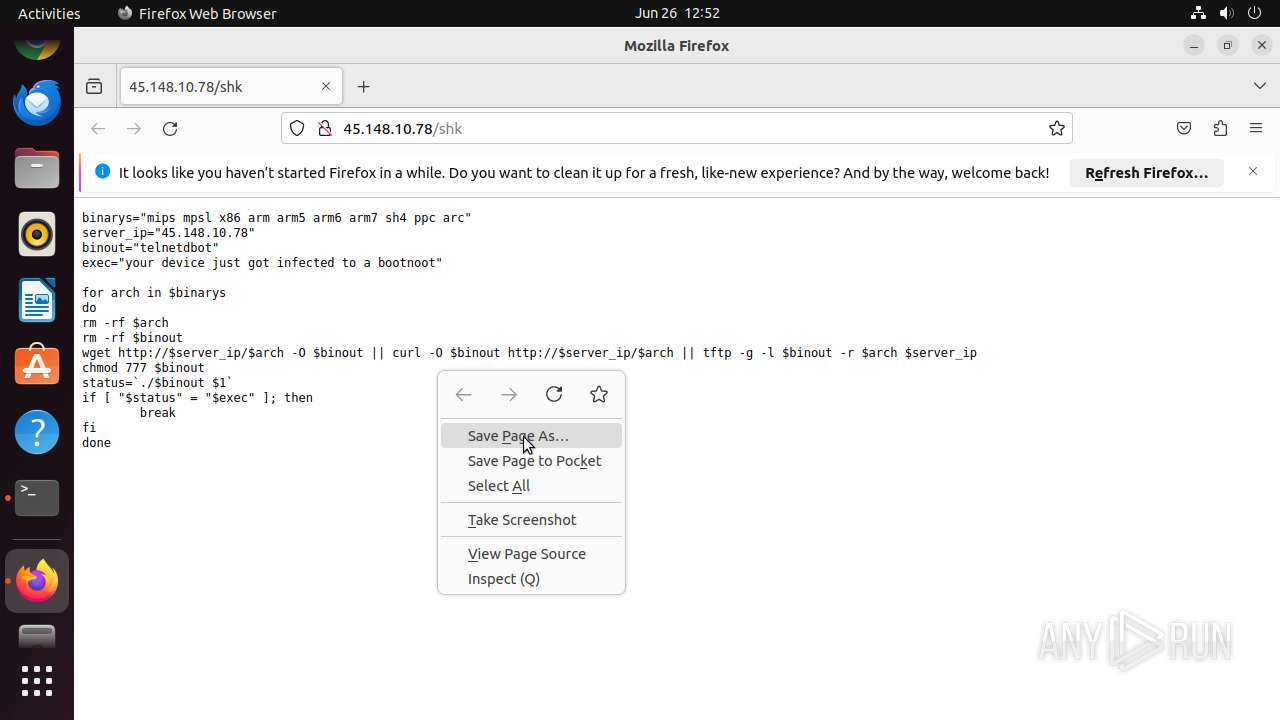
Task: Open Thunderbird Mail from the dock
Action: coord(37,102)
